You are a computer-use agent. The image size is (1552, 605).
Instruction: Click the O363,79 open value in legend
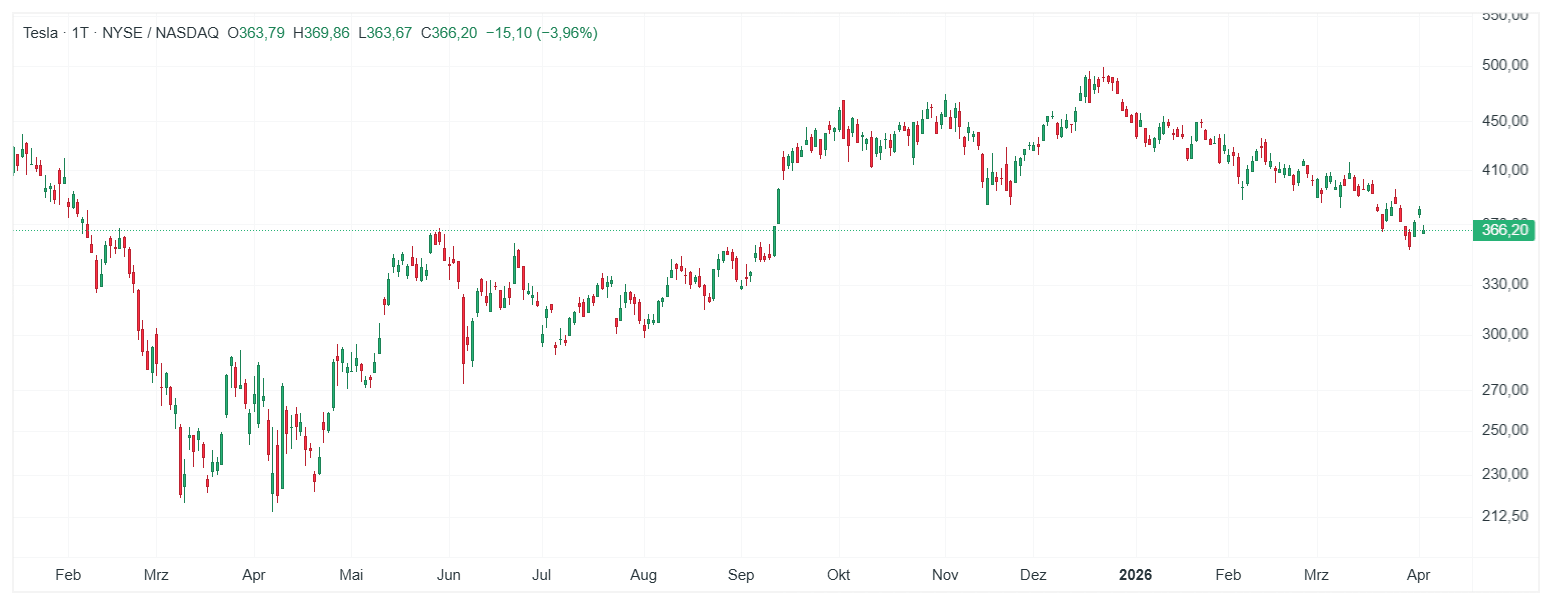pos(256,33)
